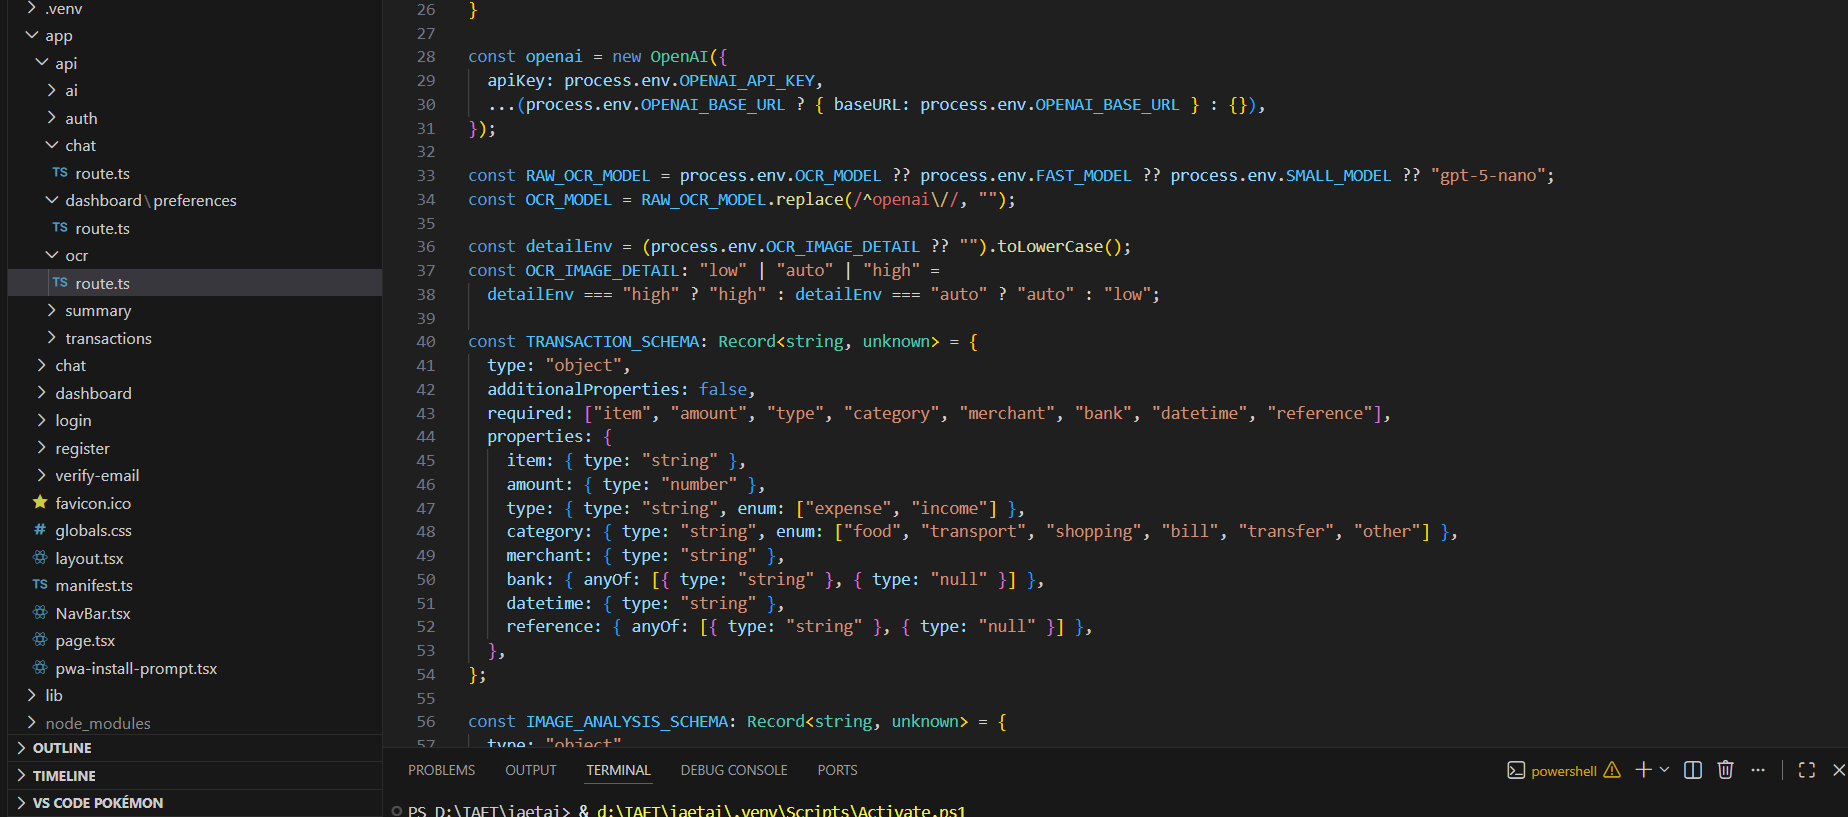Kill terminal with trash icon

point(1725,770)
